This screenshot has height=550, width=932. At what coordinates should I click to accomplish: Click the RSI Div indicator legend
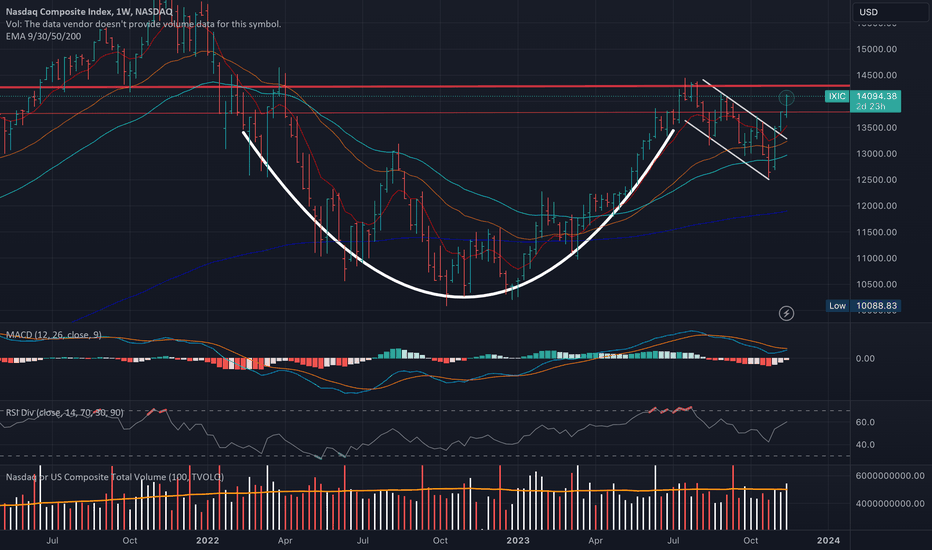[x=65, y=413]
